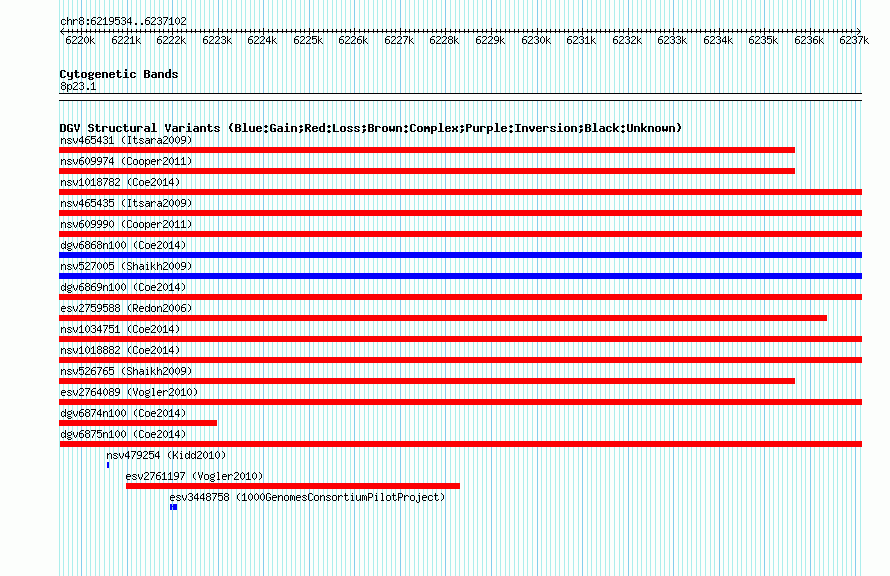Click the ruler's left arrow end
This screenshot has width=890, height=576.
point(62,31)
